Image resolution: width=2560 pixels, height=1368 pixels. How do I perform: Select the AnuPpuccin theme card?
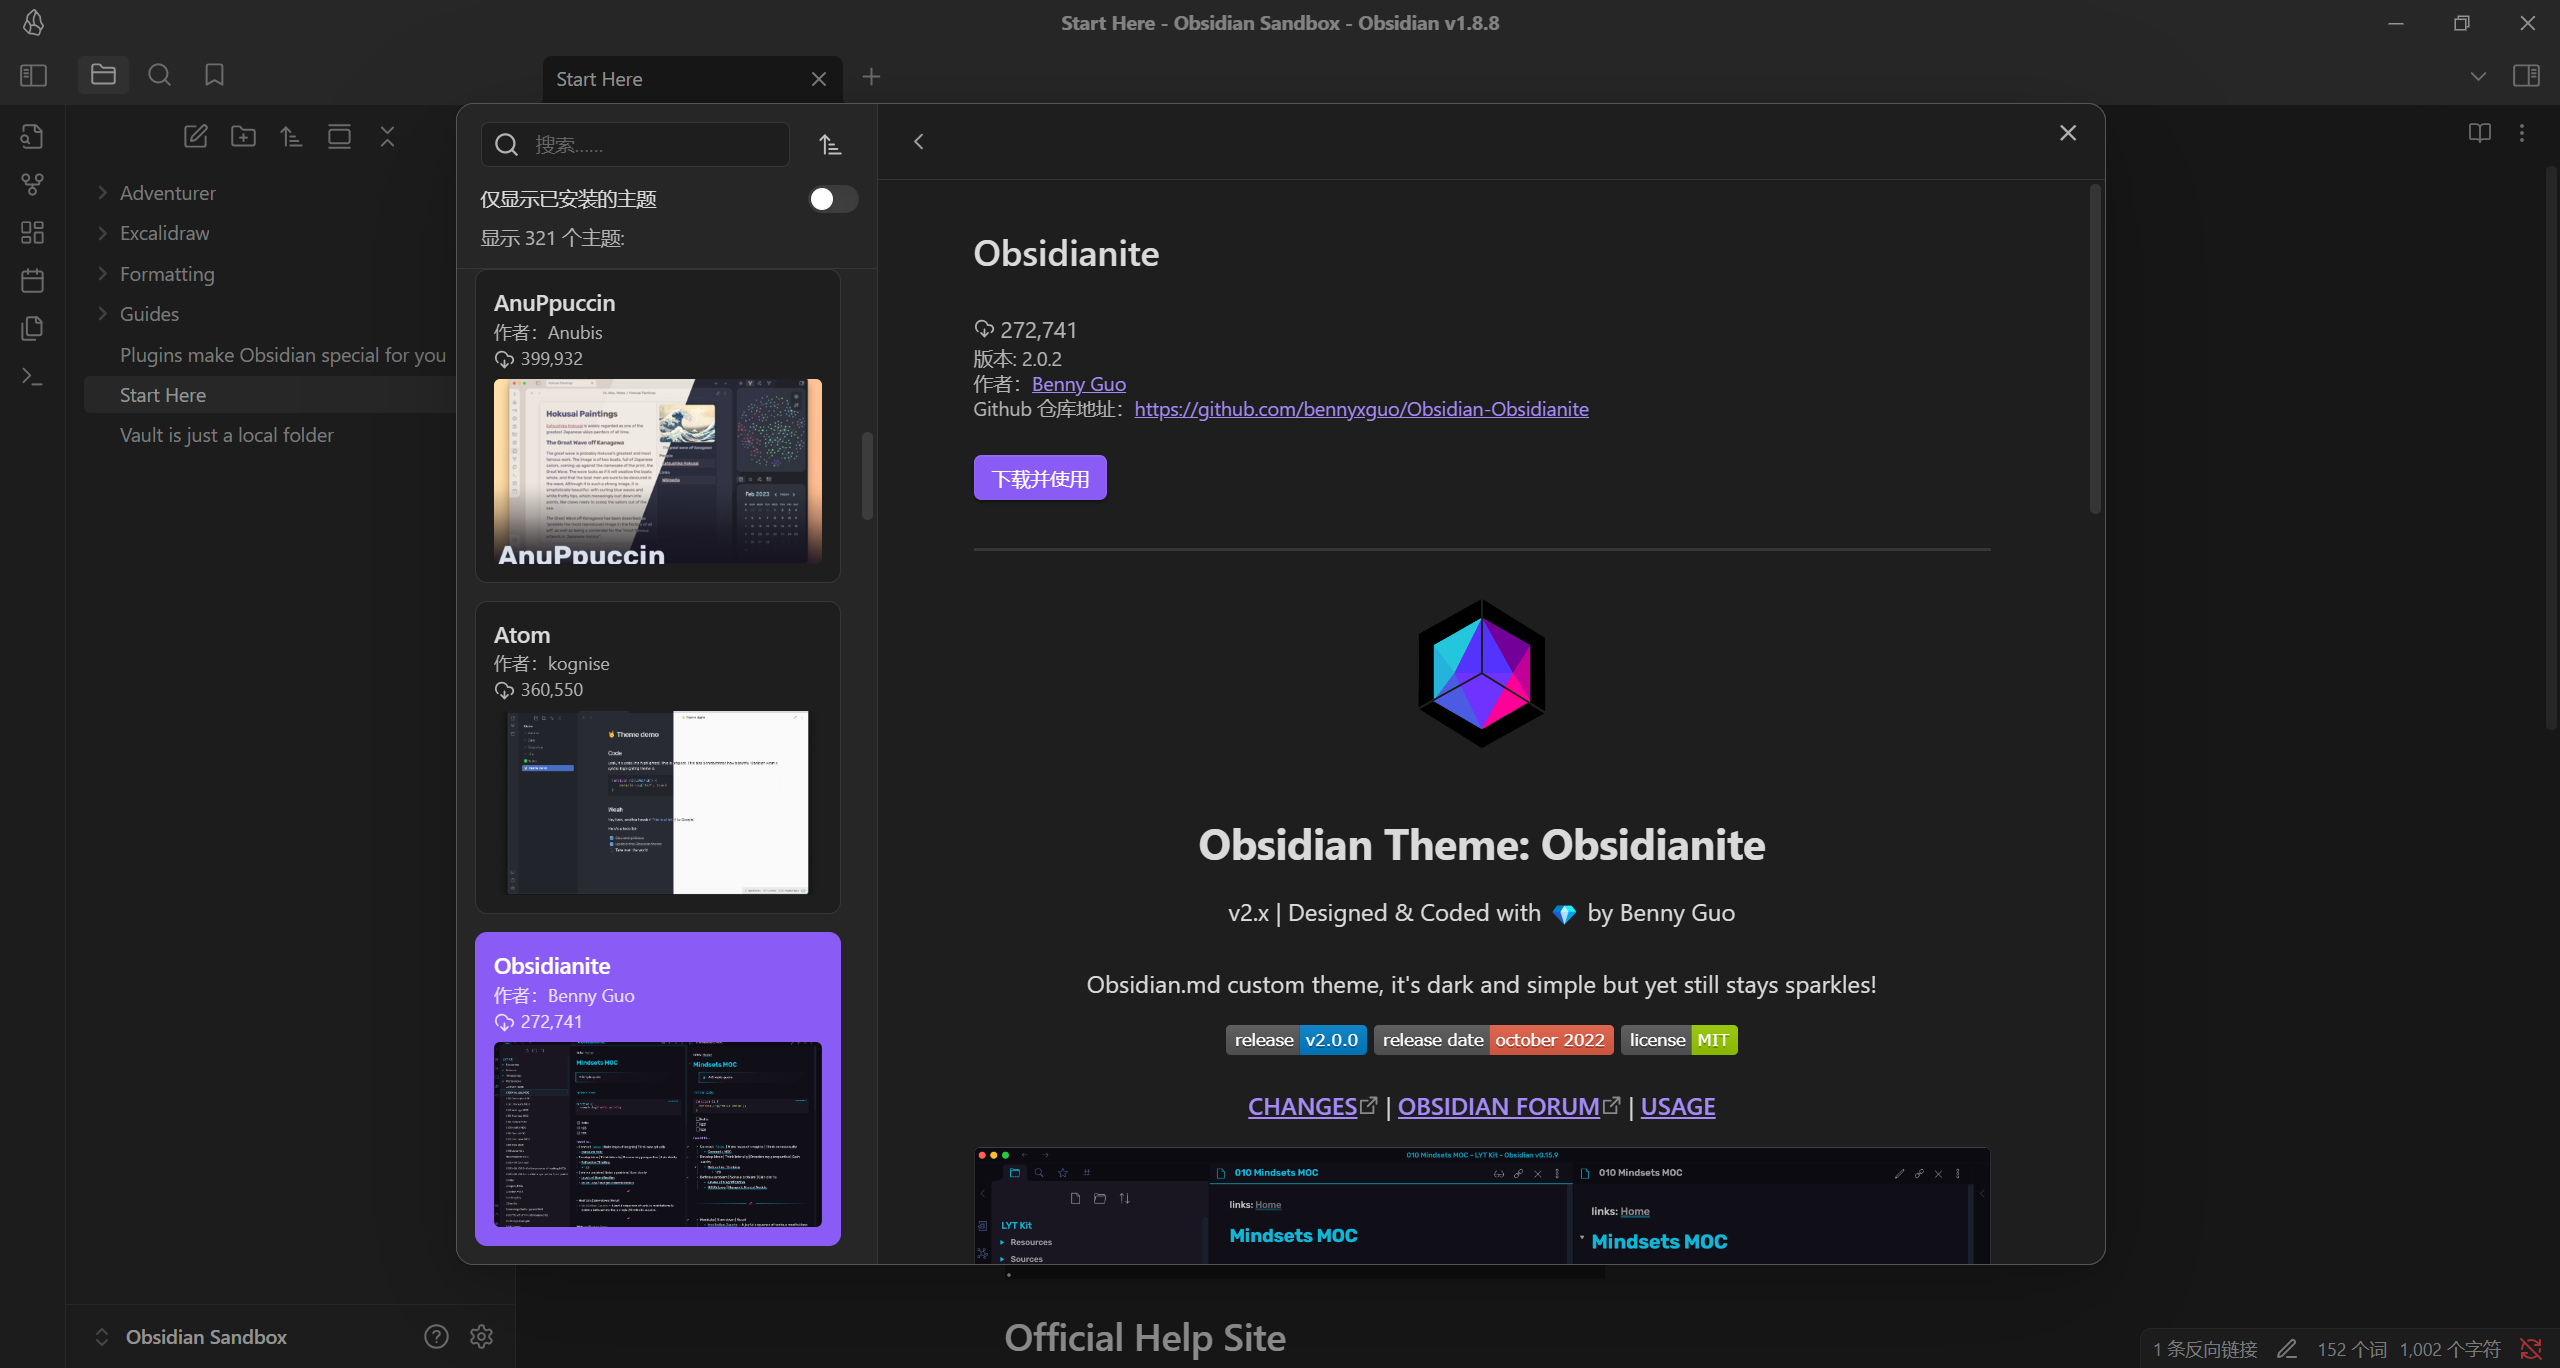click(658, 426)
